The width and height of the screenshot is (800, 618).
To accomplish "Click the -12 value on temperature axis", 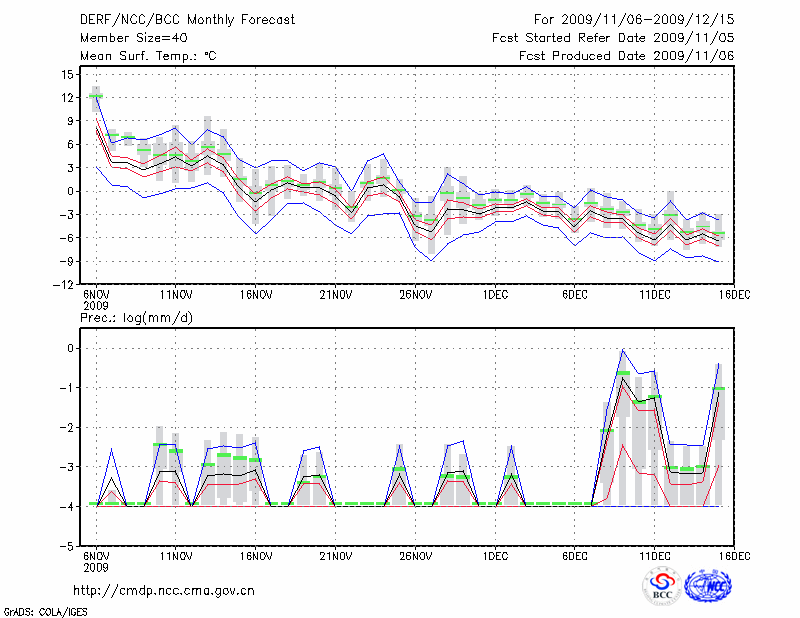I will [65, 285].
